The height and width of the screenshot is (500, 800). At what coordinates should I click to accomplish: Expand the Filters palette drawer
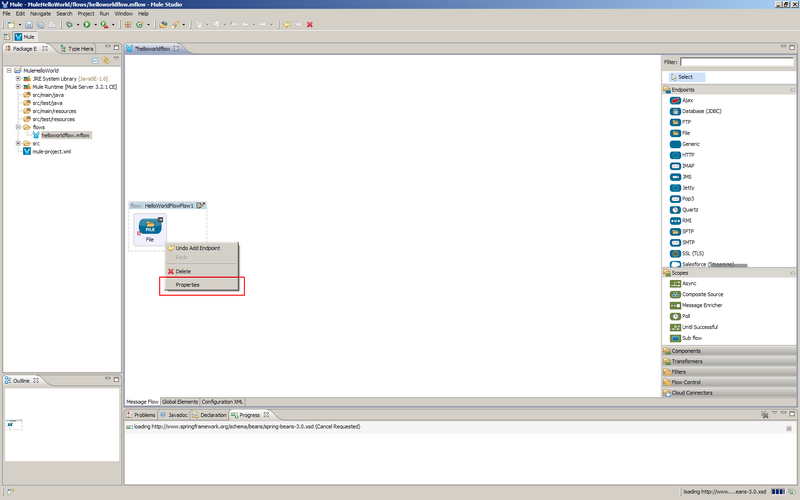coord(729,372)
